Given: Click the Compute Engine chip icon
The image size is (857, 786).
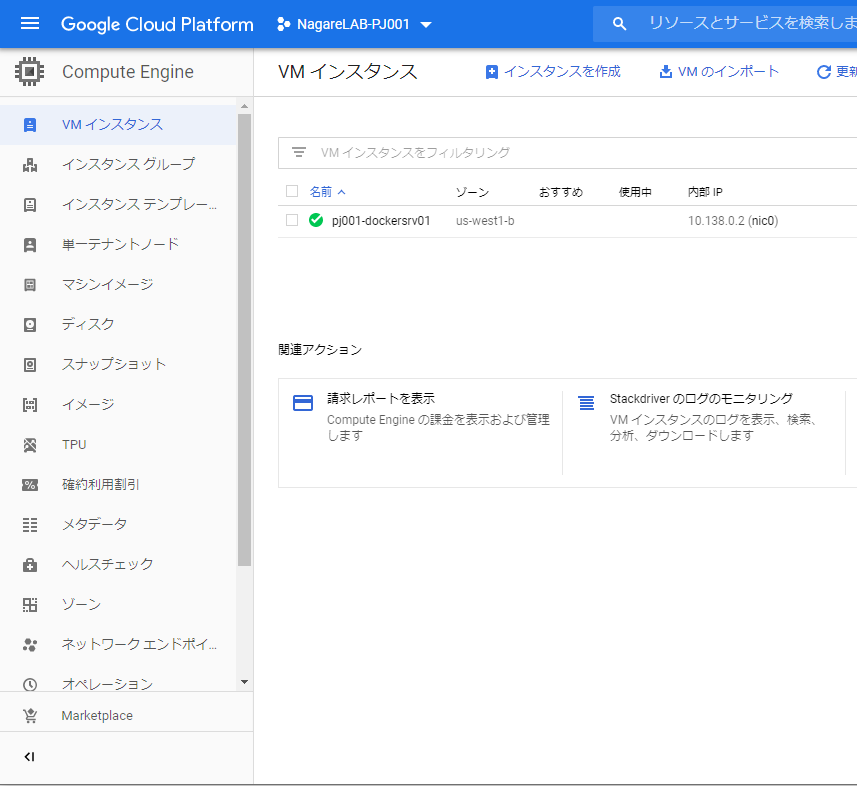Looking at the screenshot, I should (x=30, y=72).
